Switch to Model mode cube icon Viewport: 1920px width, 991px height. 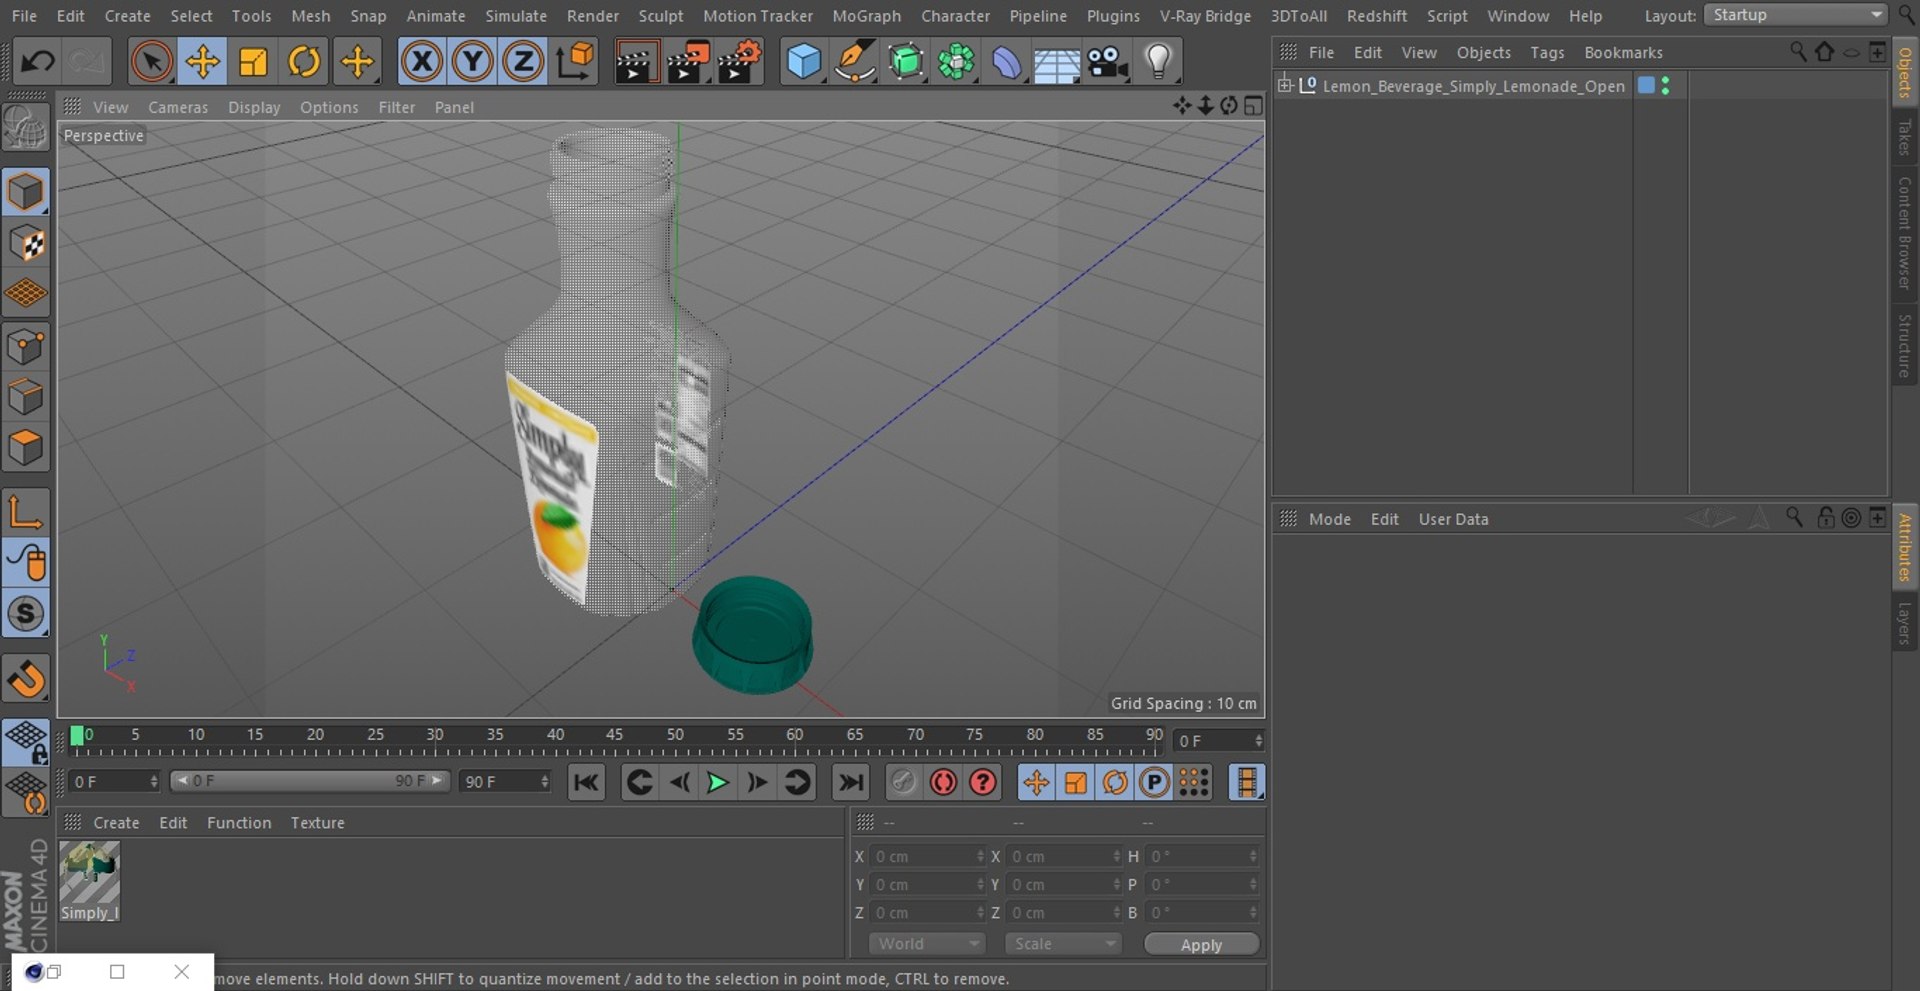[x=26, y=192]
